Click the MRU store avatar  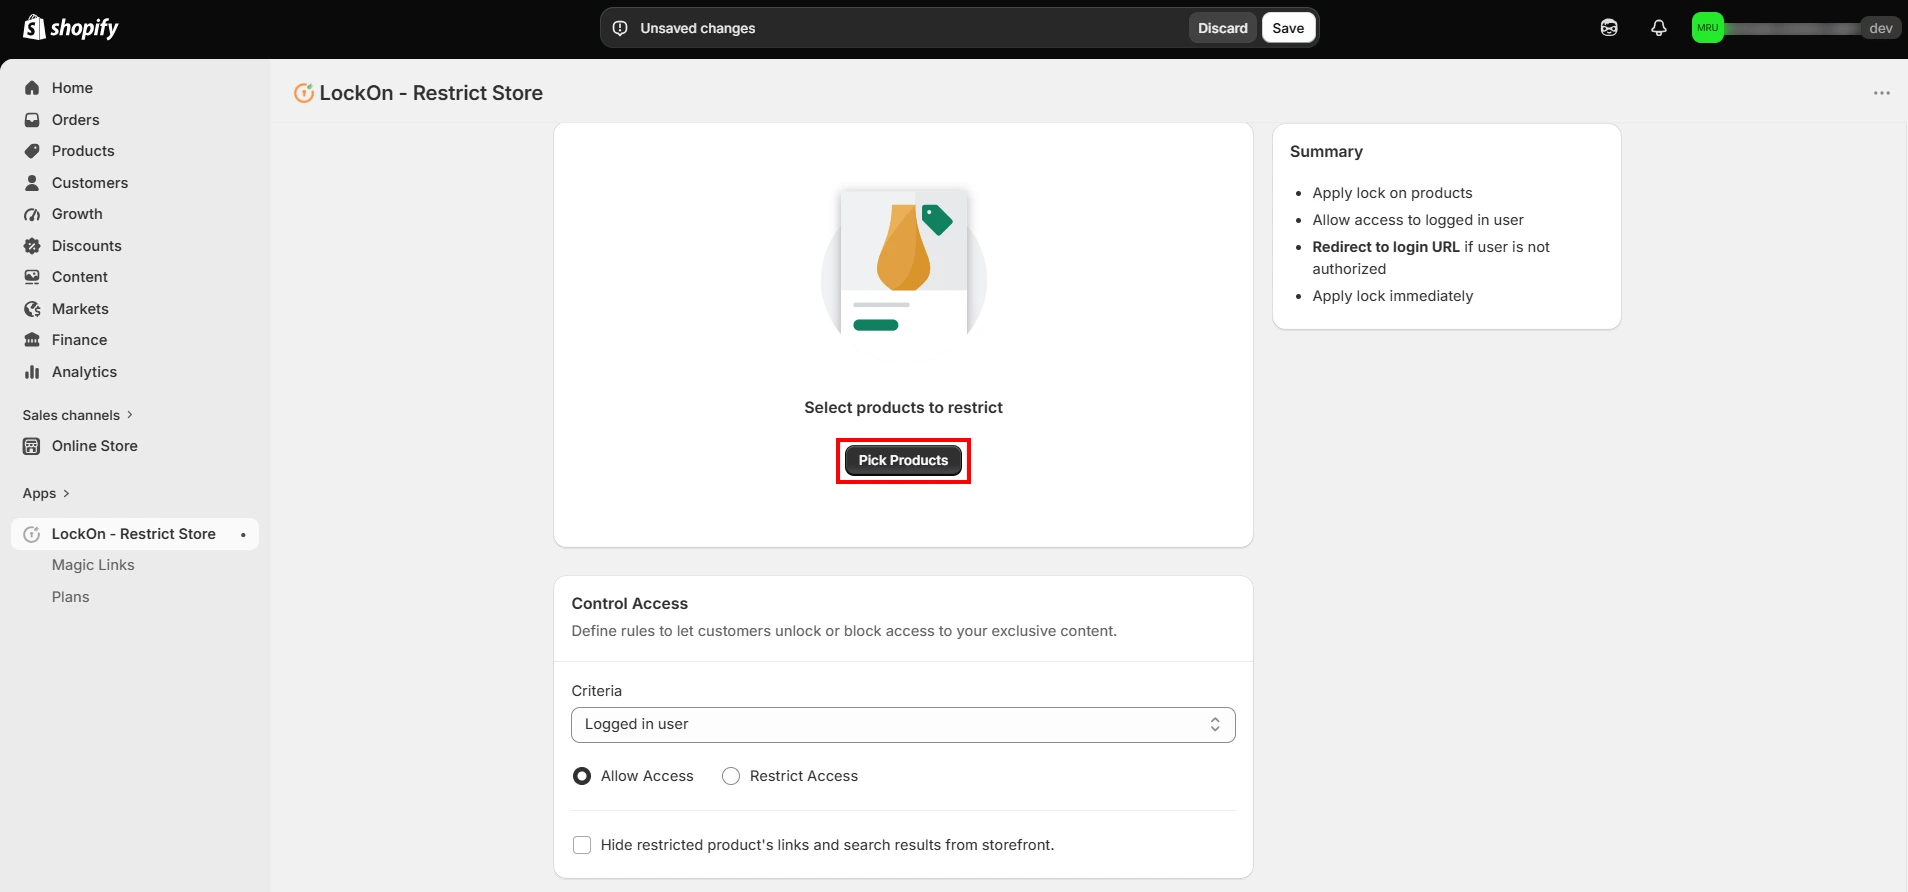pyautogui.click(x=1708, y=28)
